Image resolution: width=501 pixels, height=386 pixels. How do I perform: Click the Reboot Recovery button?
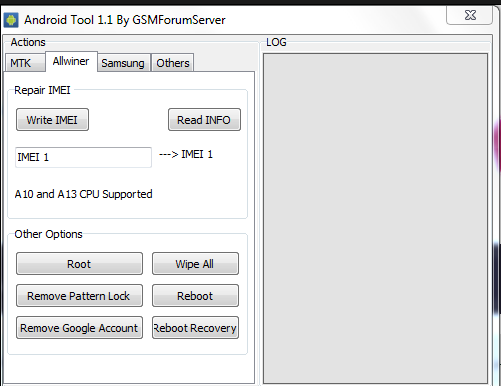click(195, 328)
